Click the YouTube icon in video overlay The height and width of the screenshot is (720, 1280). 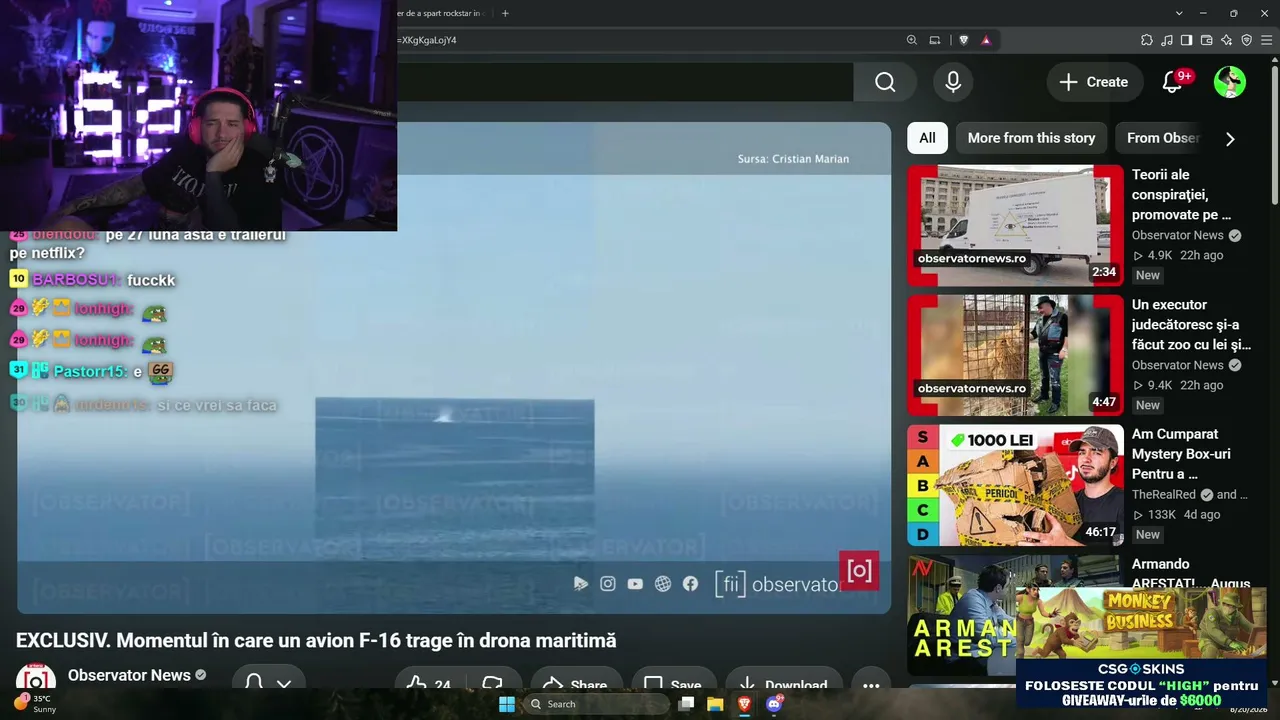click(635, 584)
